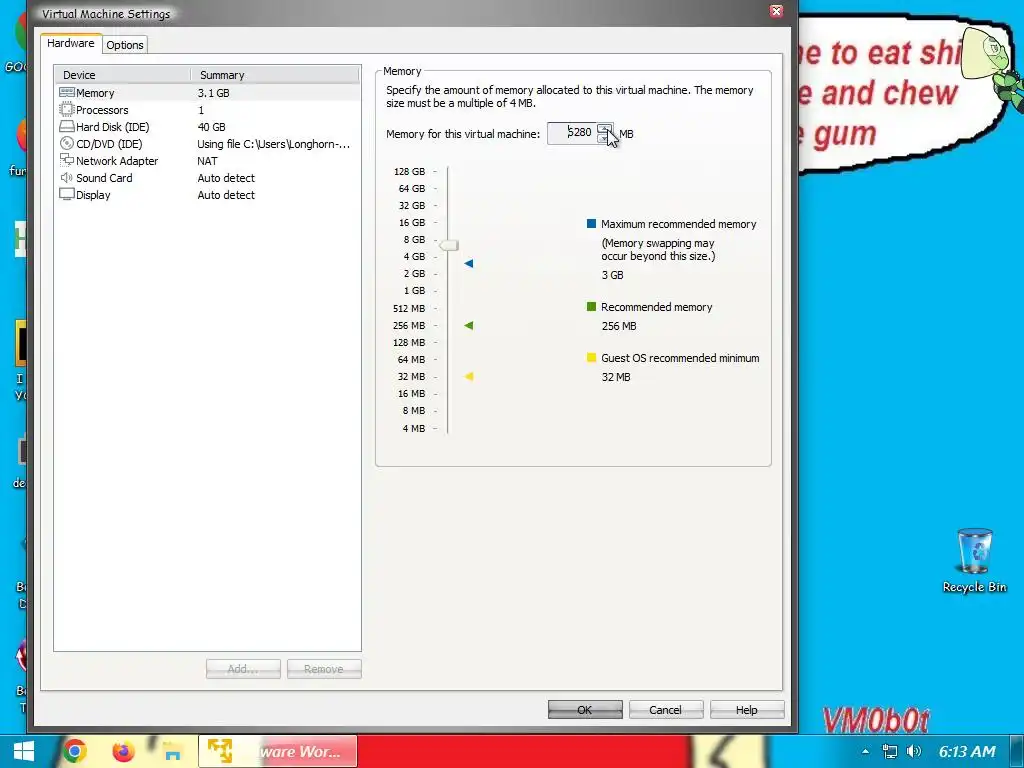
Task: Increase memory using the spinner up arrow
Action: (604, 129)
